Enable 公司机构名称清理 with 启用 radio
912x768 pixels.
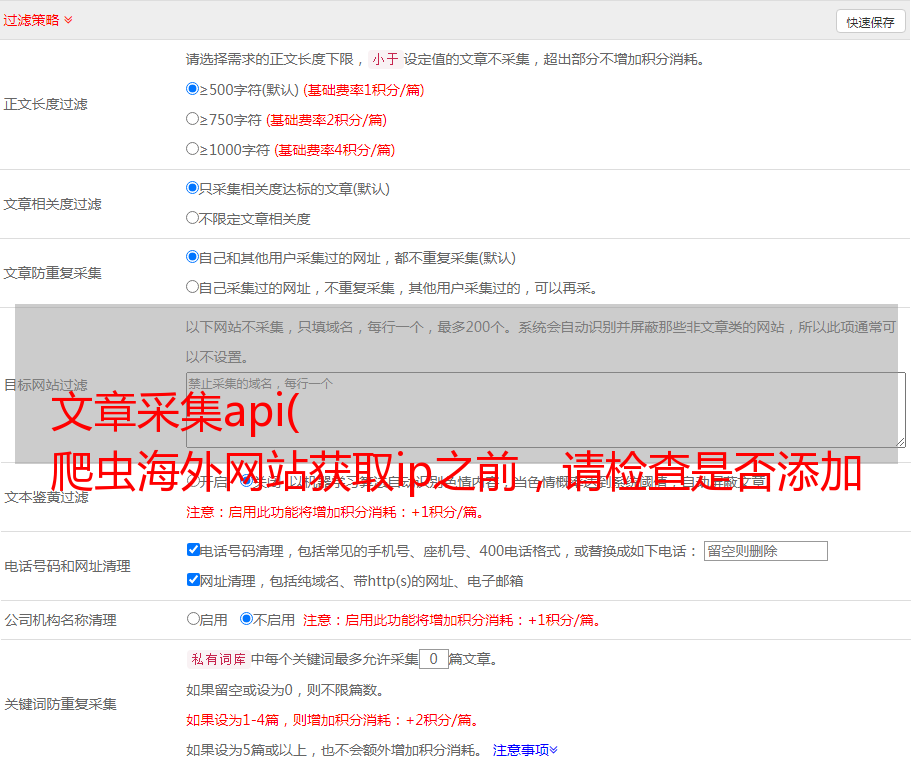[193, 619]
